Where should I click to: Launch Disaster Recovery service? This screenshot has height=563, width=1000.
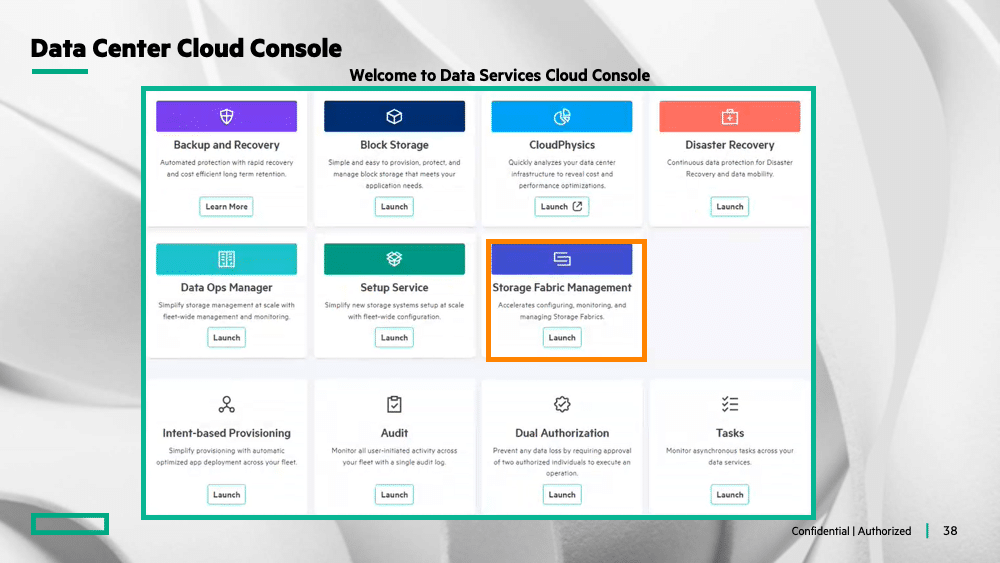point(730,207)
